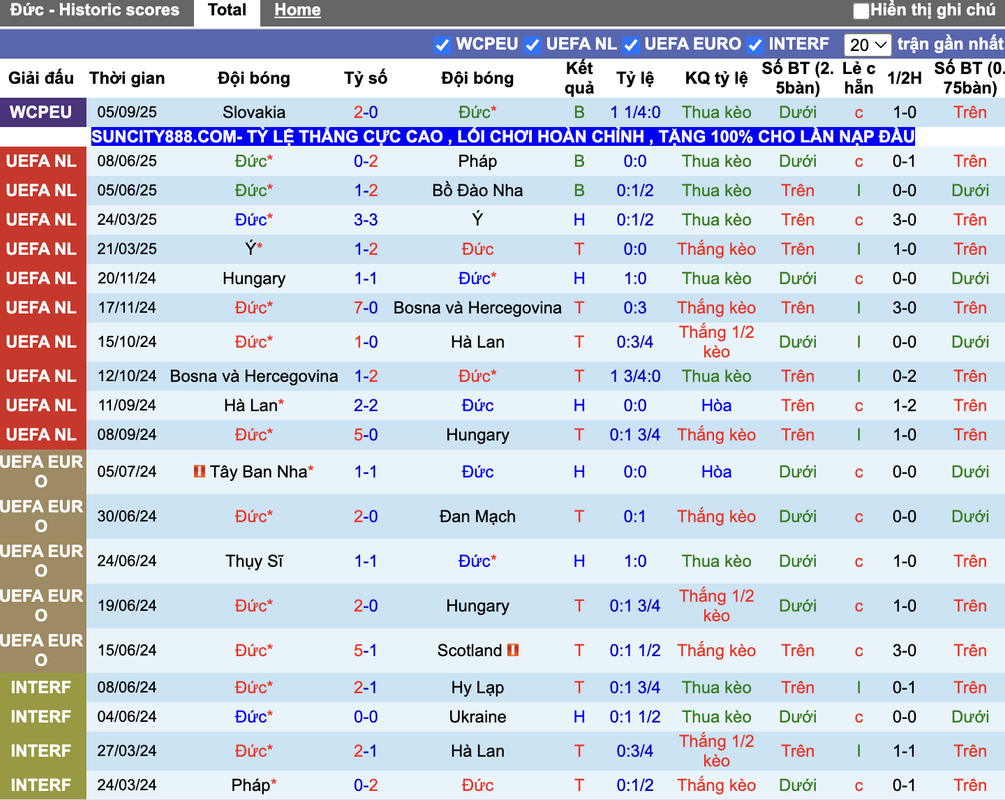The image size is (1005, 800).
Task: Open the 20 recent matches dropdown
Action: (867, 45)
